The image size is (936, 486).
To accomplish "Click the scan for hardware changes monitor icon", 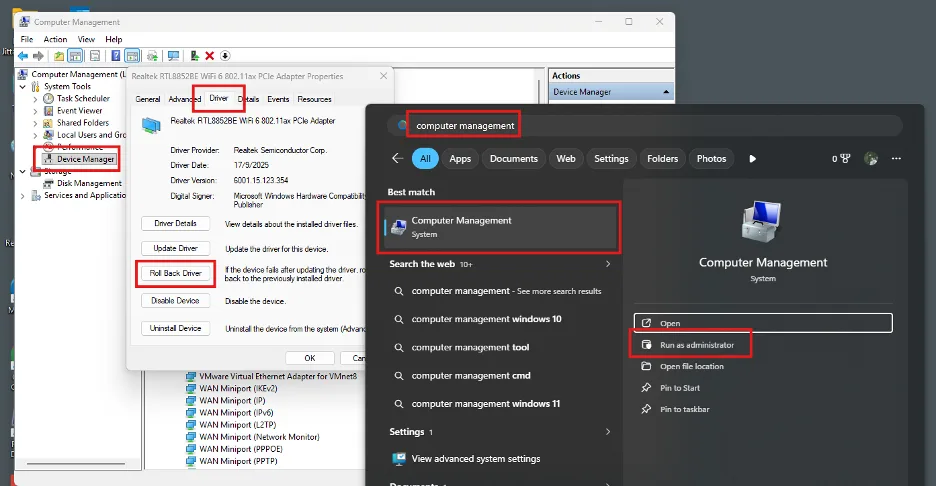I will [173, 56].
